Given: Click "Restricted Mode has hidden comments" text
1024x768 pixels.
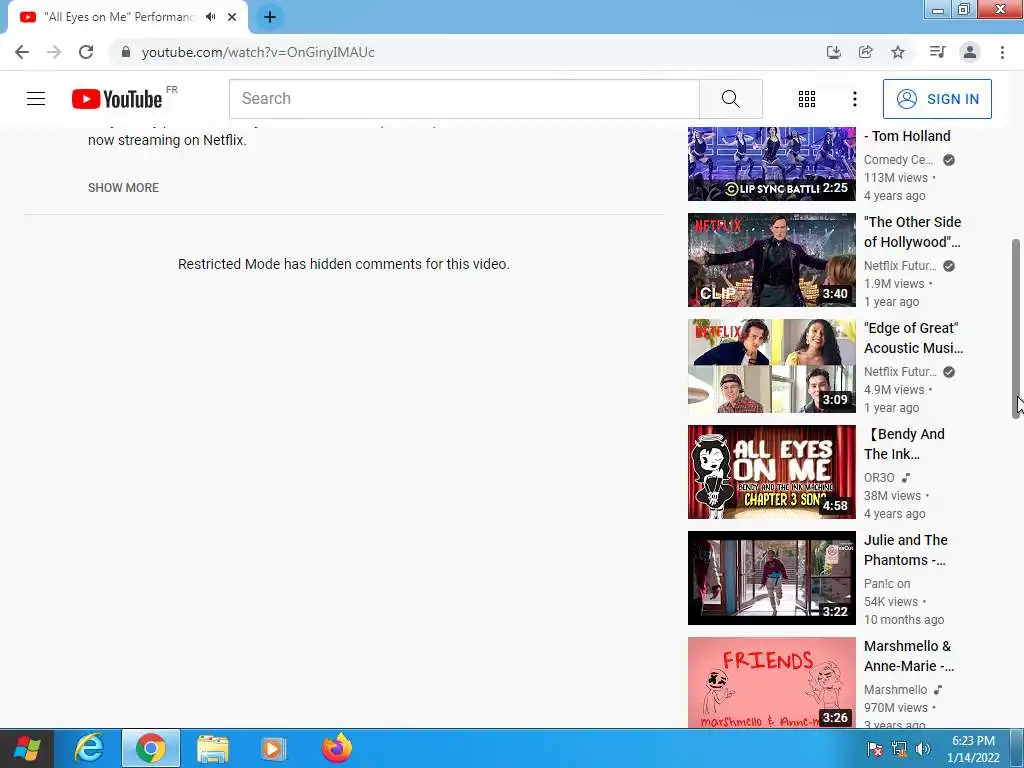Looking at the screenshot, I should coord(344,264).
